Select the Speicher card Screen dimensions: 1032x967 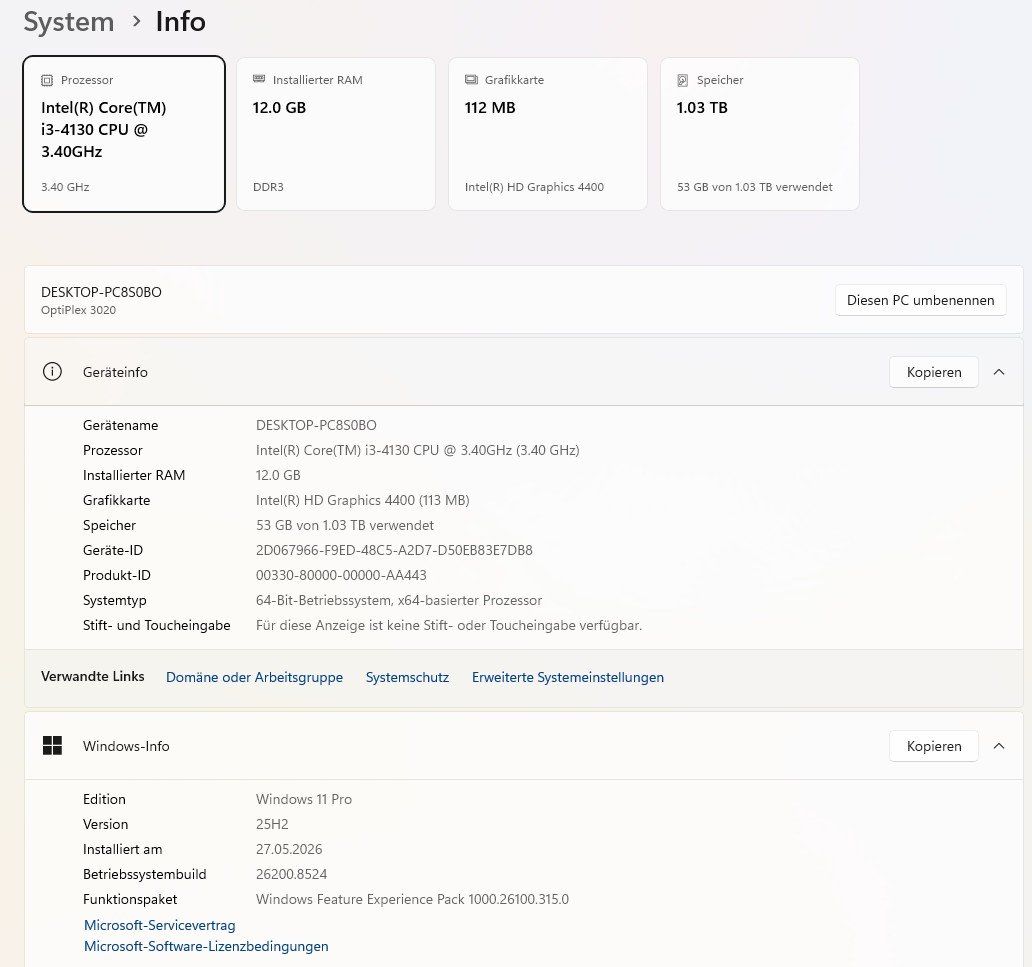[x=760, y=134]
